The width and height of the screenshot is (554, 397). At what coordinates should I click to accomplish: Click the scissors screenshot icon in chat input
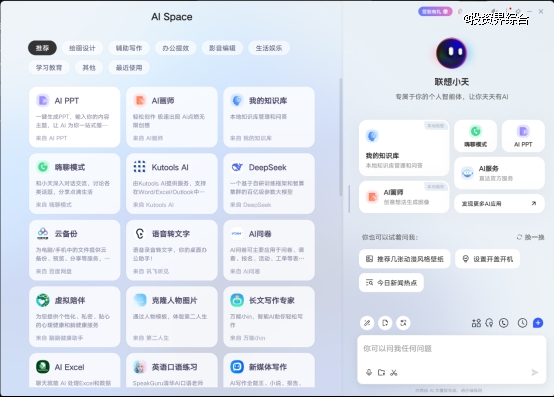(394, 372)
